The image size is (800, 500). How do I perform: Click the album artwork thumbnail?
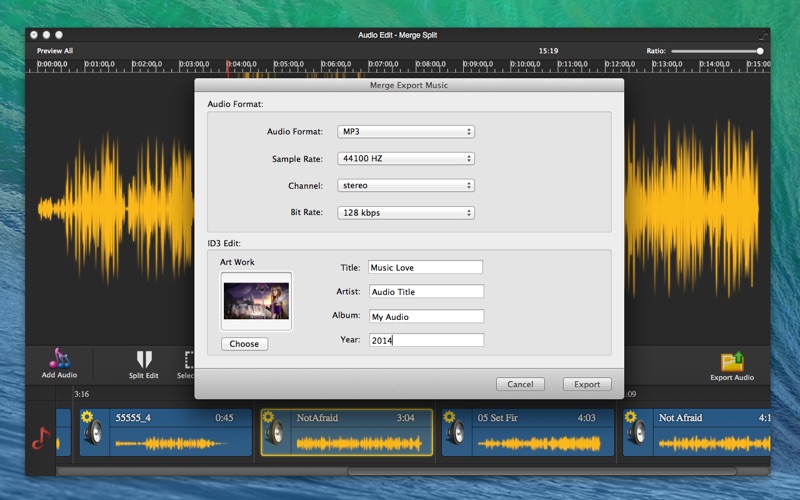[256, 301]
